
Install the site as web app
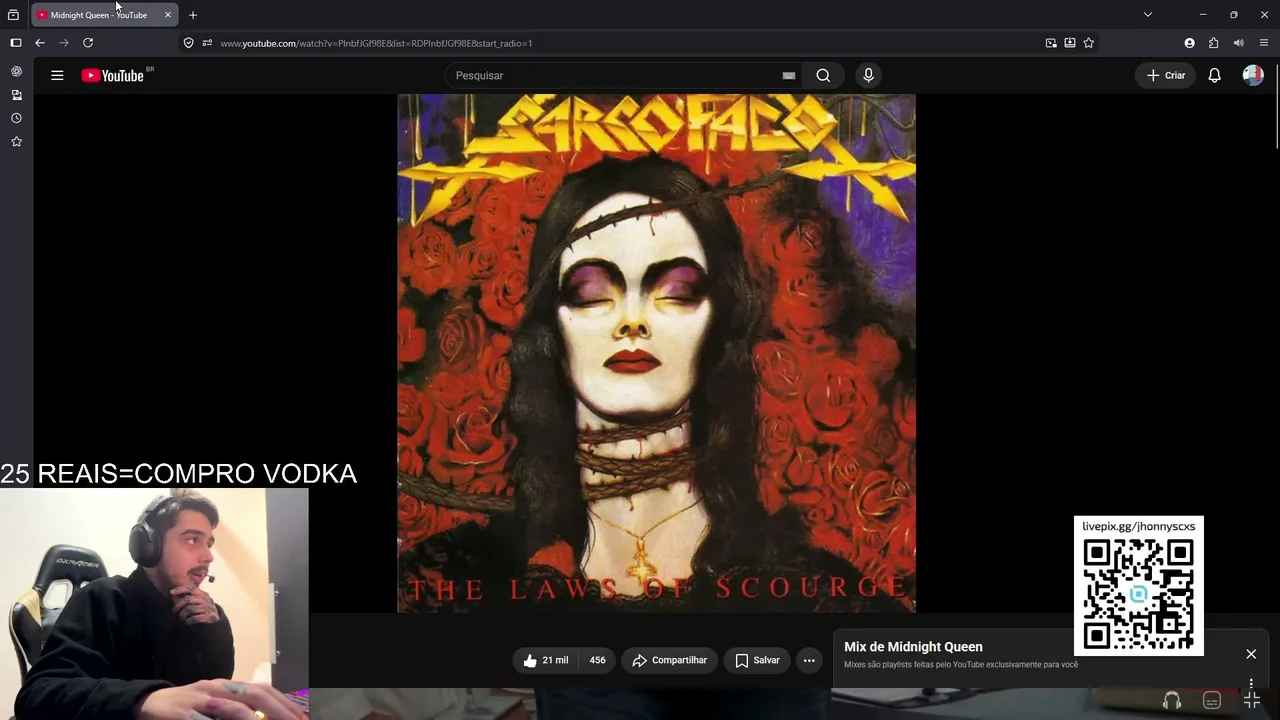(x=1070, y=43)
